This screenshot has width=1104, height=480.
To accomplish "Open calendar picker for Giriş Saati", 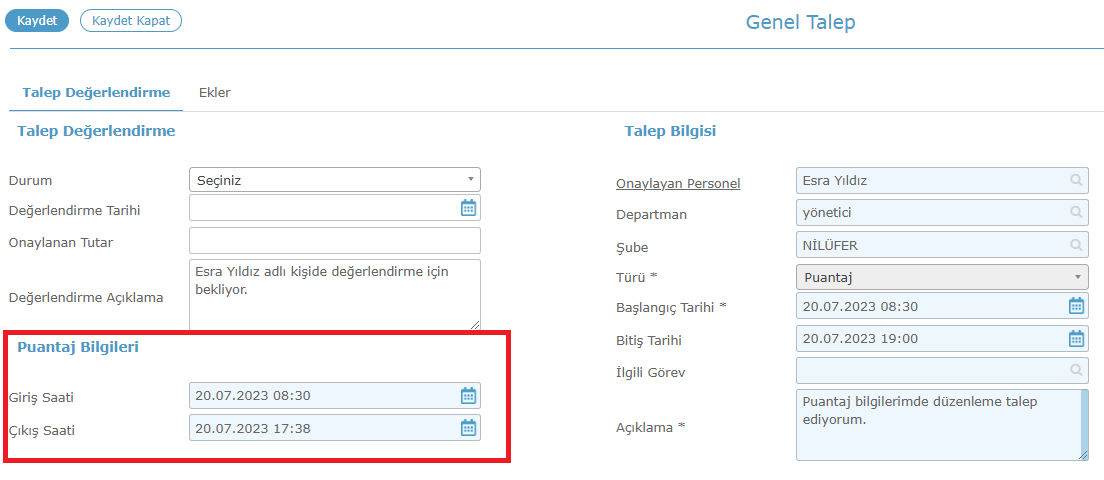I will (x=468, y=396).
